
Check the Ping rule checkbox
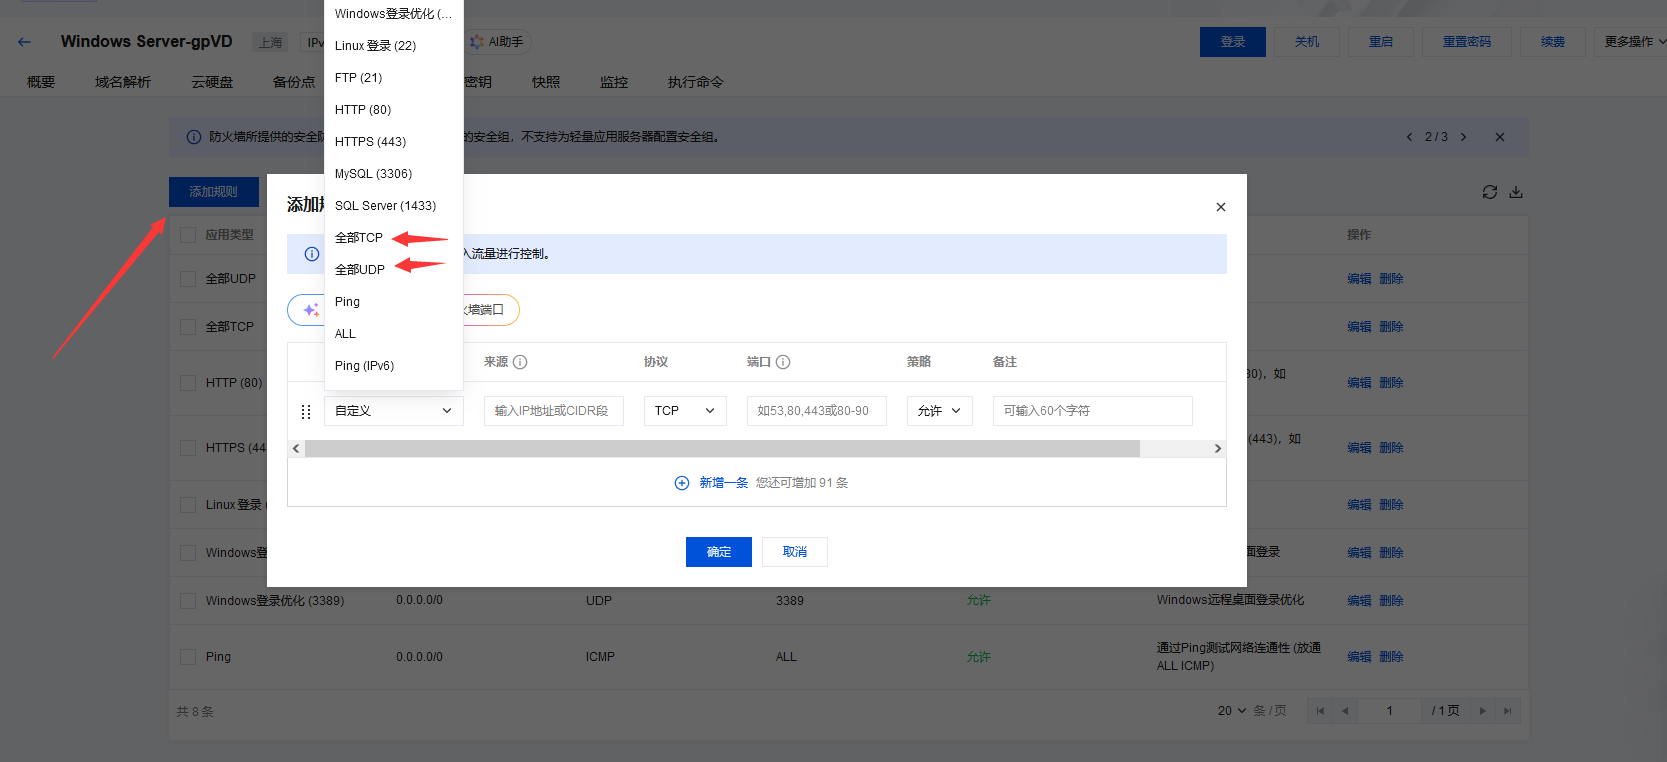pyautogui.click(x=188, y=657)
